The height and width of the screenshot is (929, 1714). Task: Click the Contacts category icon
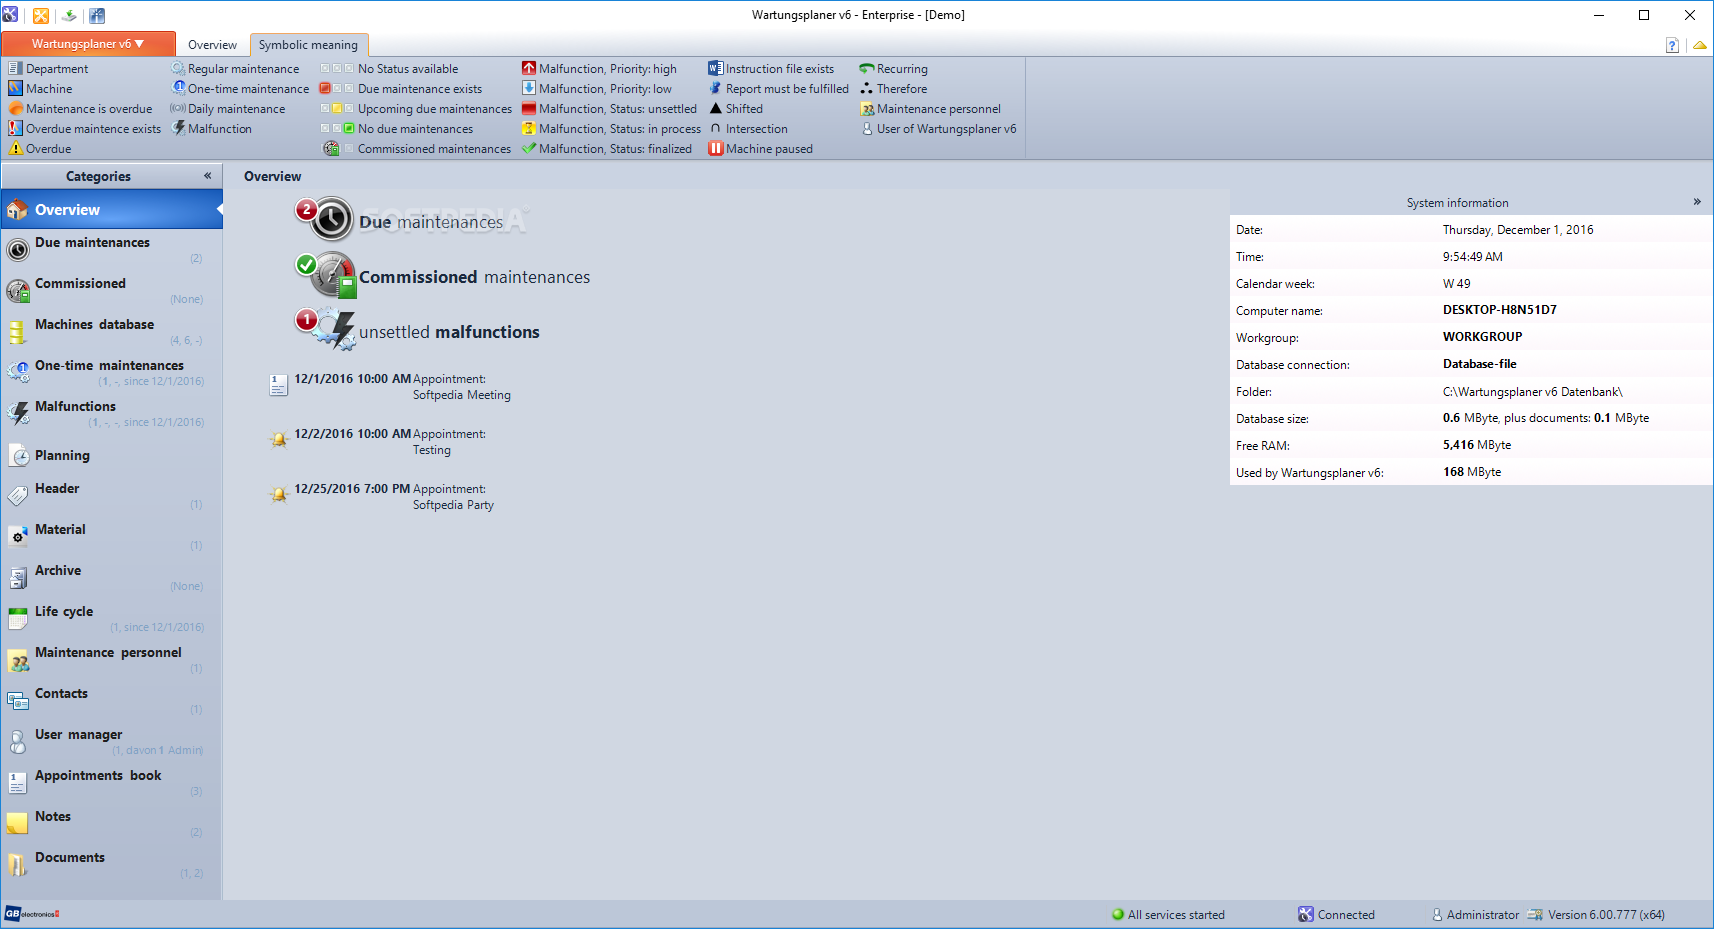point(18,700)
